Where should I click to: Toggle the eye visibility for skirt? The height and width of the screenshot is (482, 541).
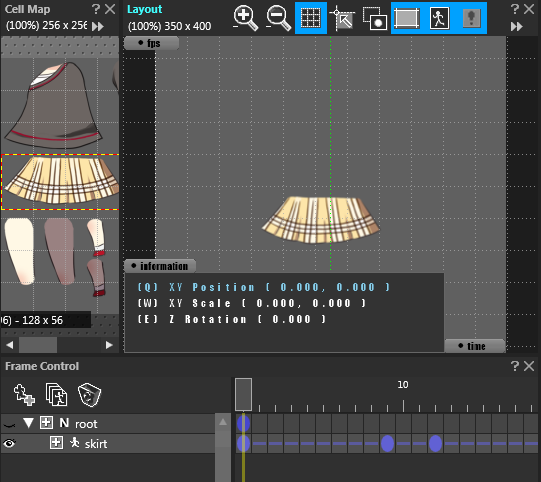point(9,443)
